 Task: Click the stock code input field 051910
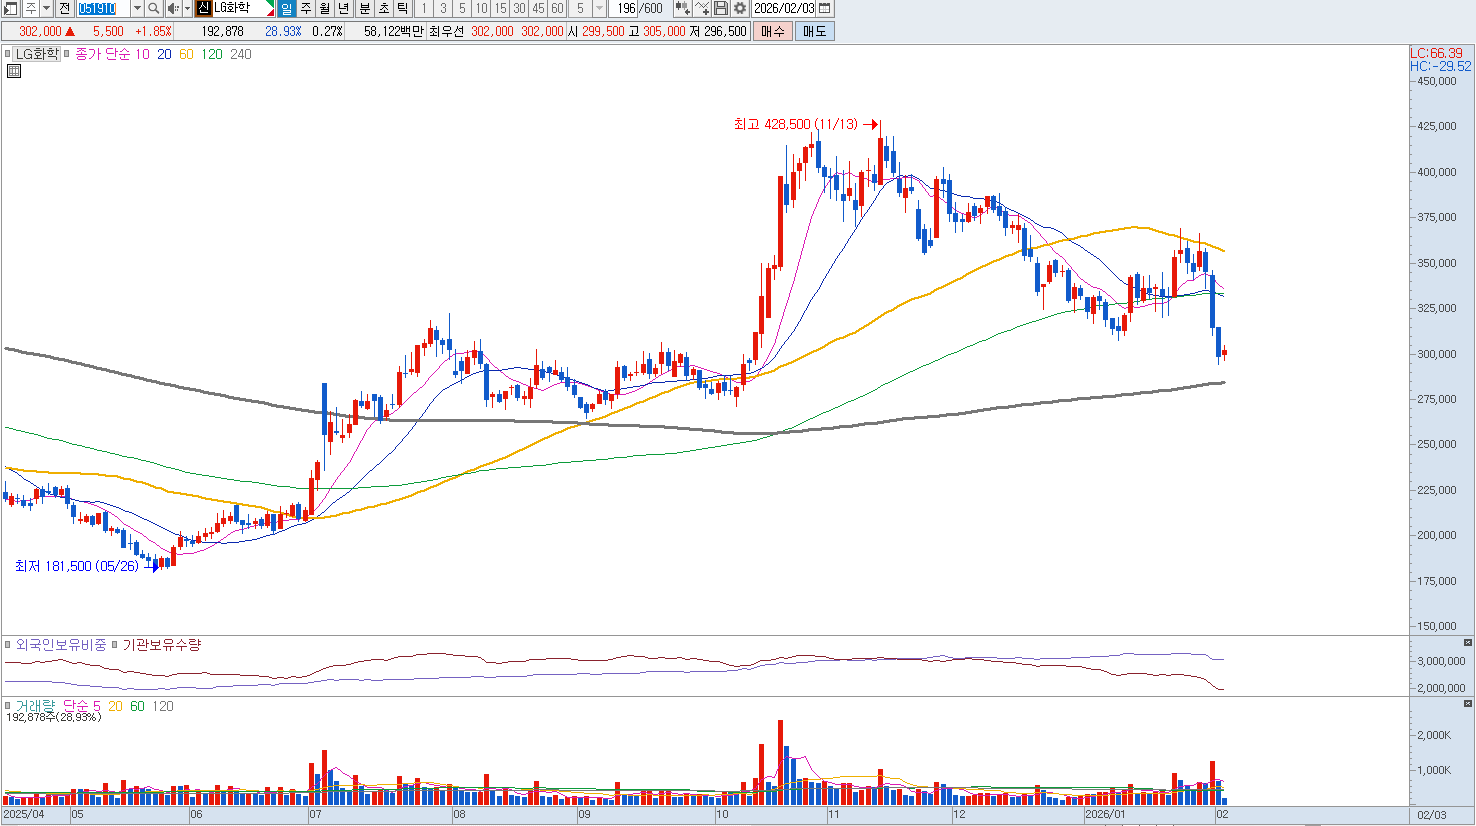103,8
